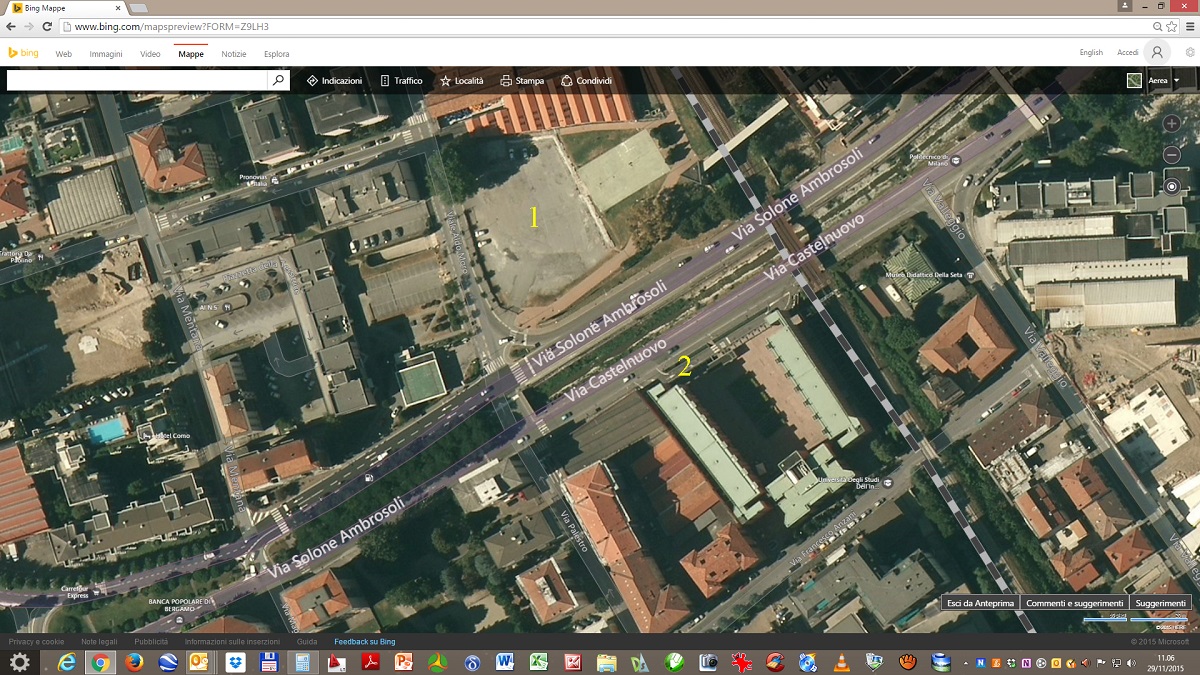1200x675 pixels.
Task: Open Indicazioni directions
Action: click(334, 80)
